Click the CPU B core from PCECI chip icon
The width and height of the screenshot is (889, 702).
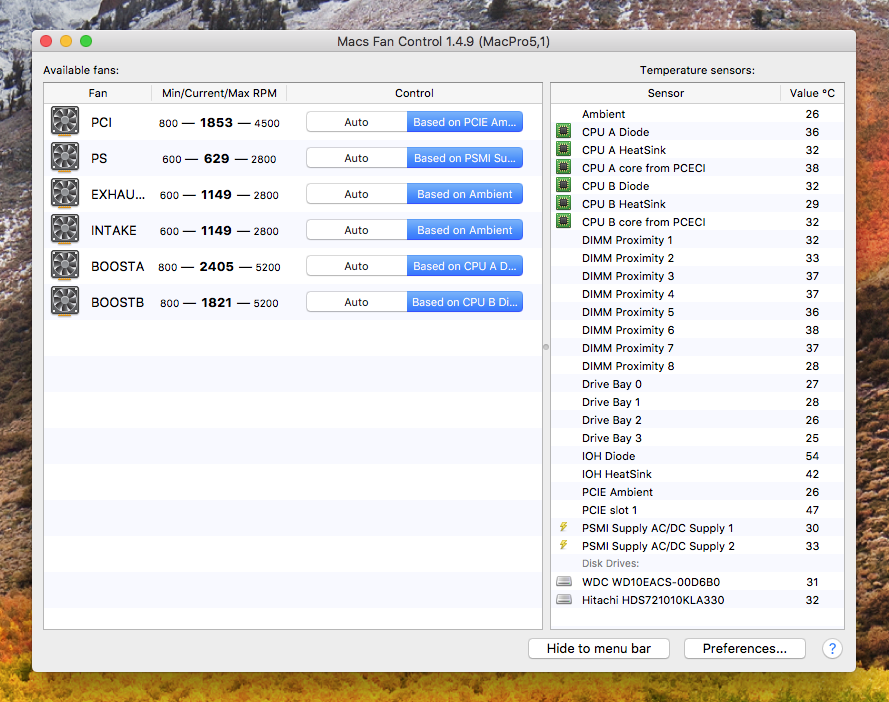click(563, 222)
